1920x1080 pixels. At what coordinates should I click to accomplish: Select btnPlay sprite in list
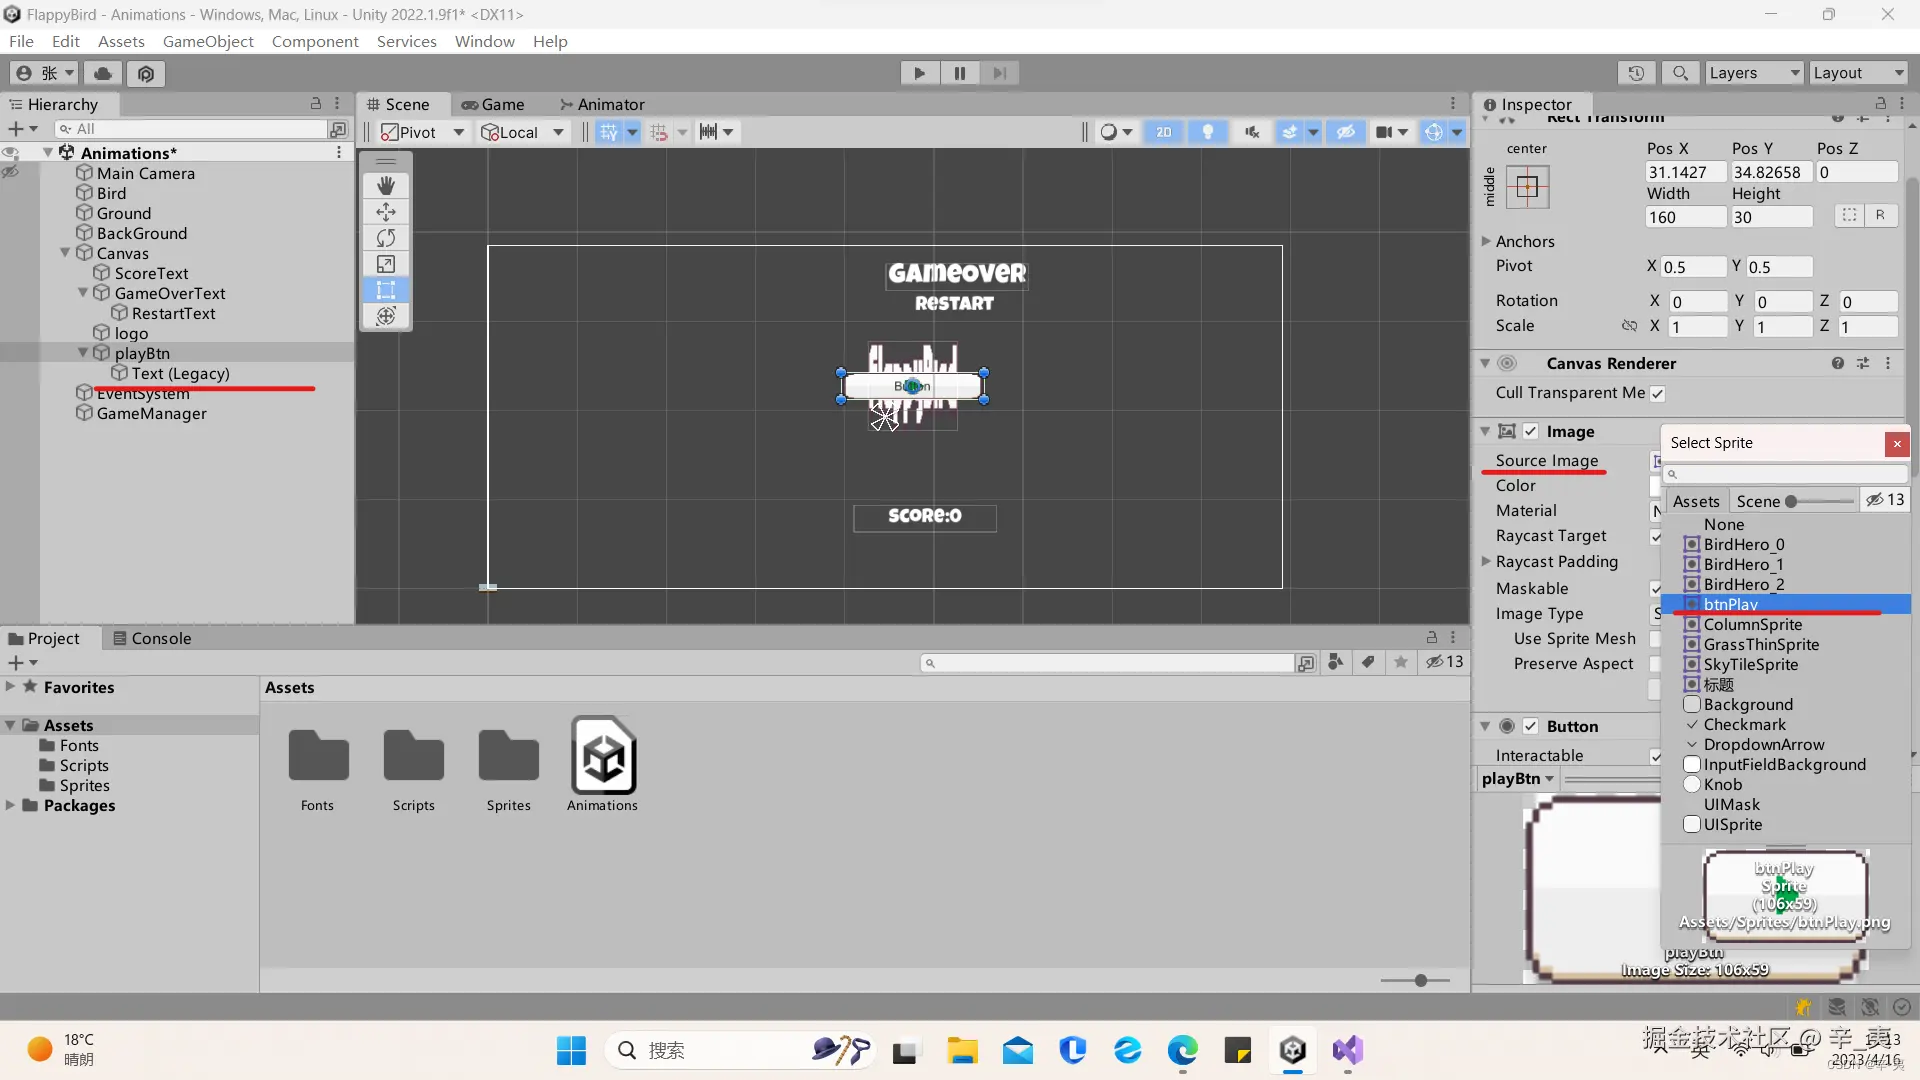tap(1730, 604)
